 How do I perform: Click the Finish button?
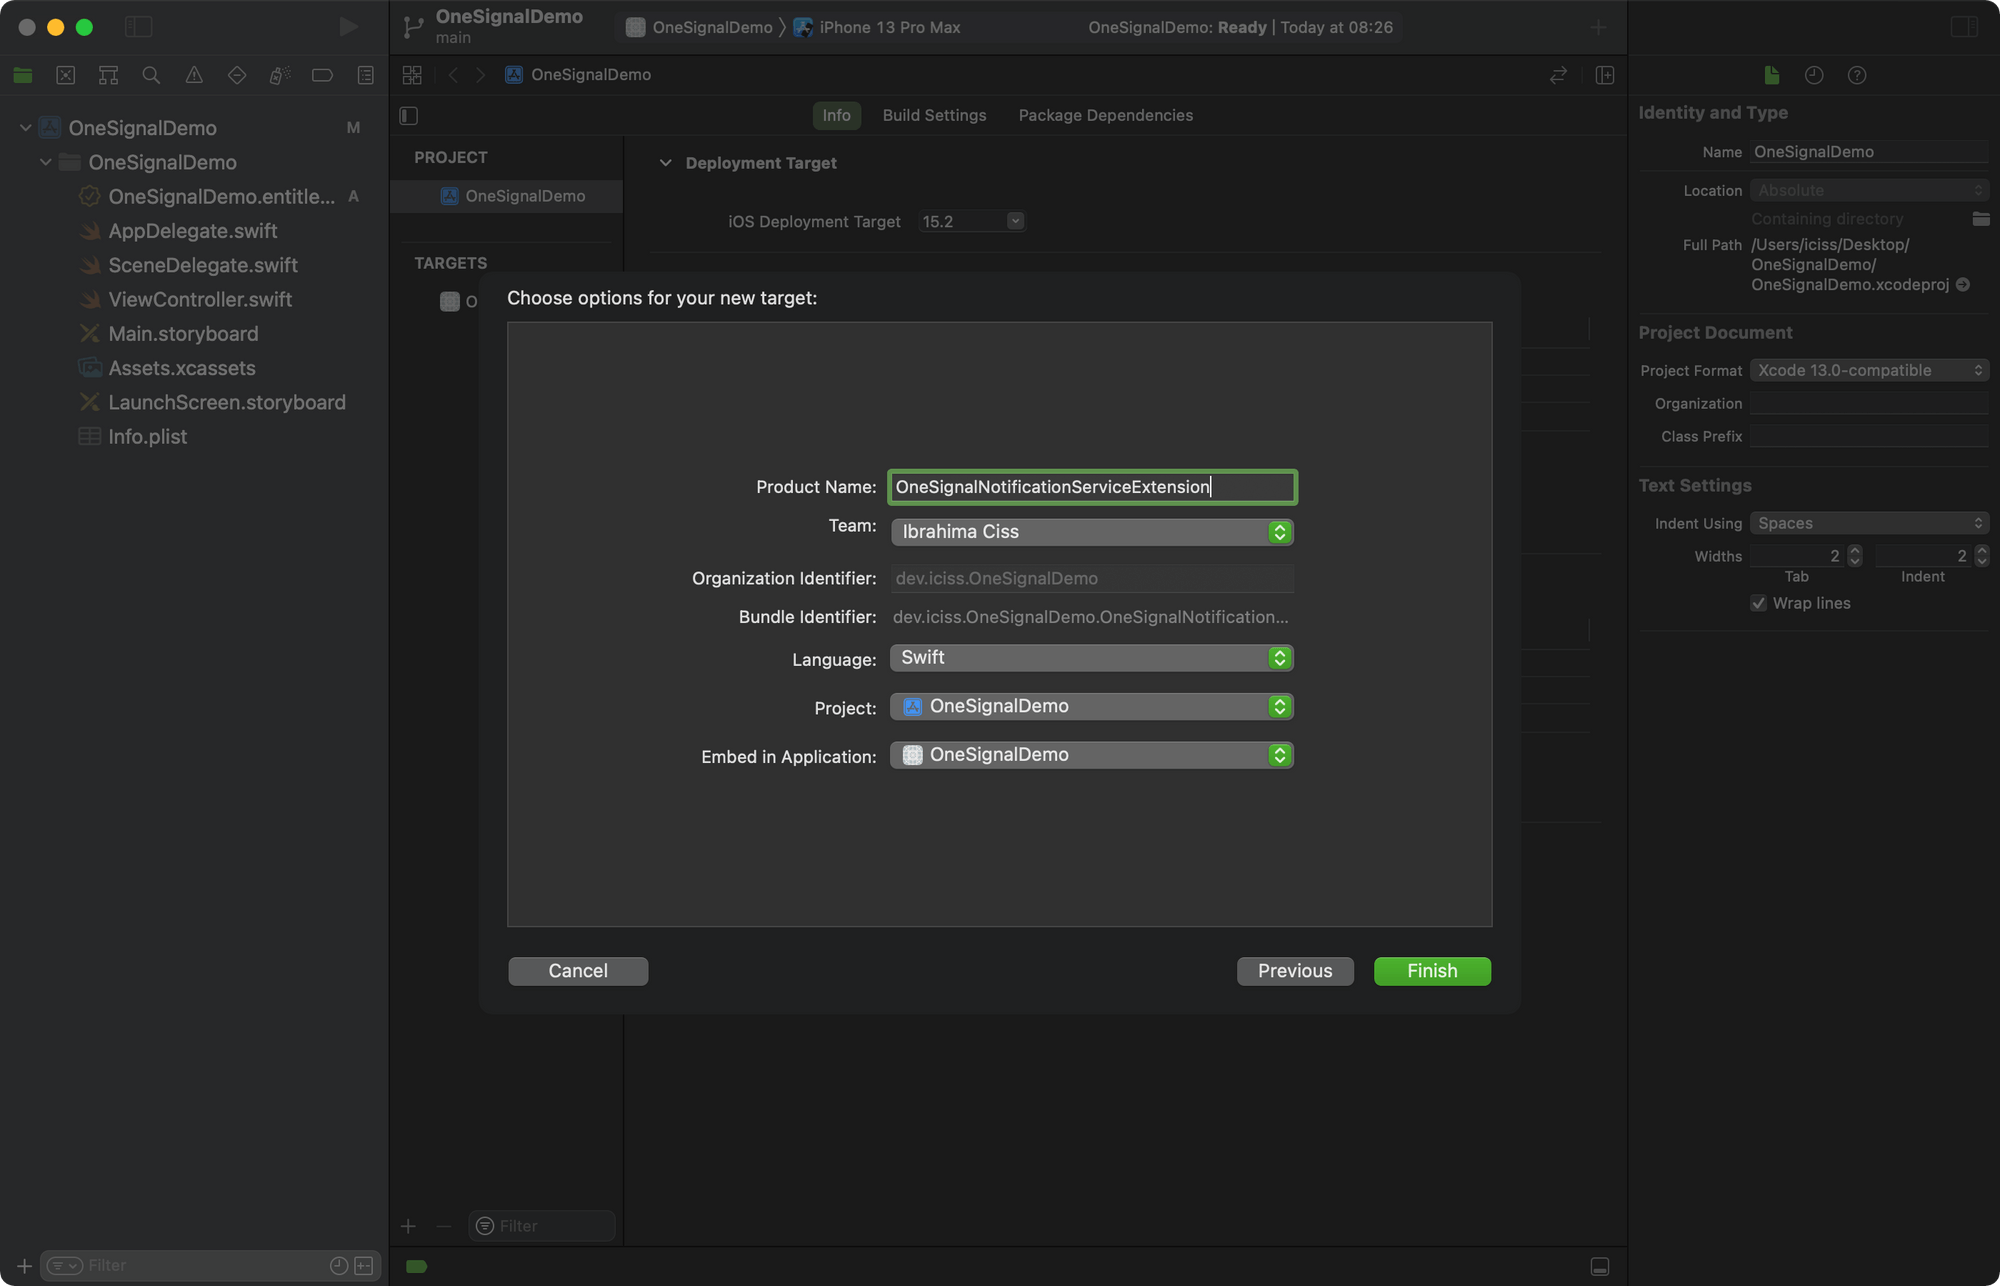(1432, 971)
